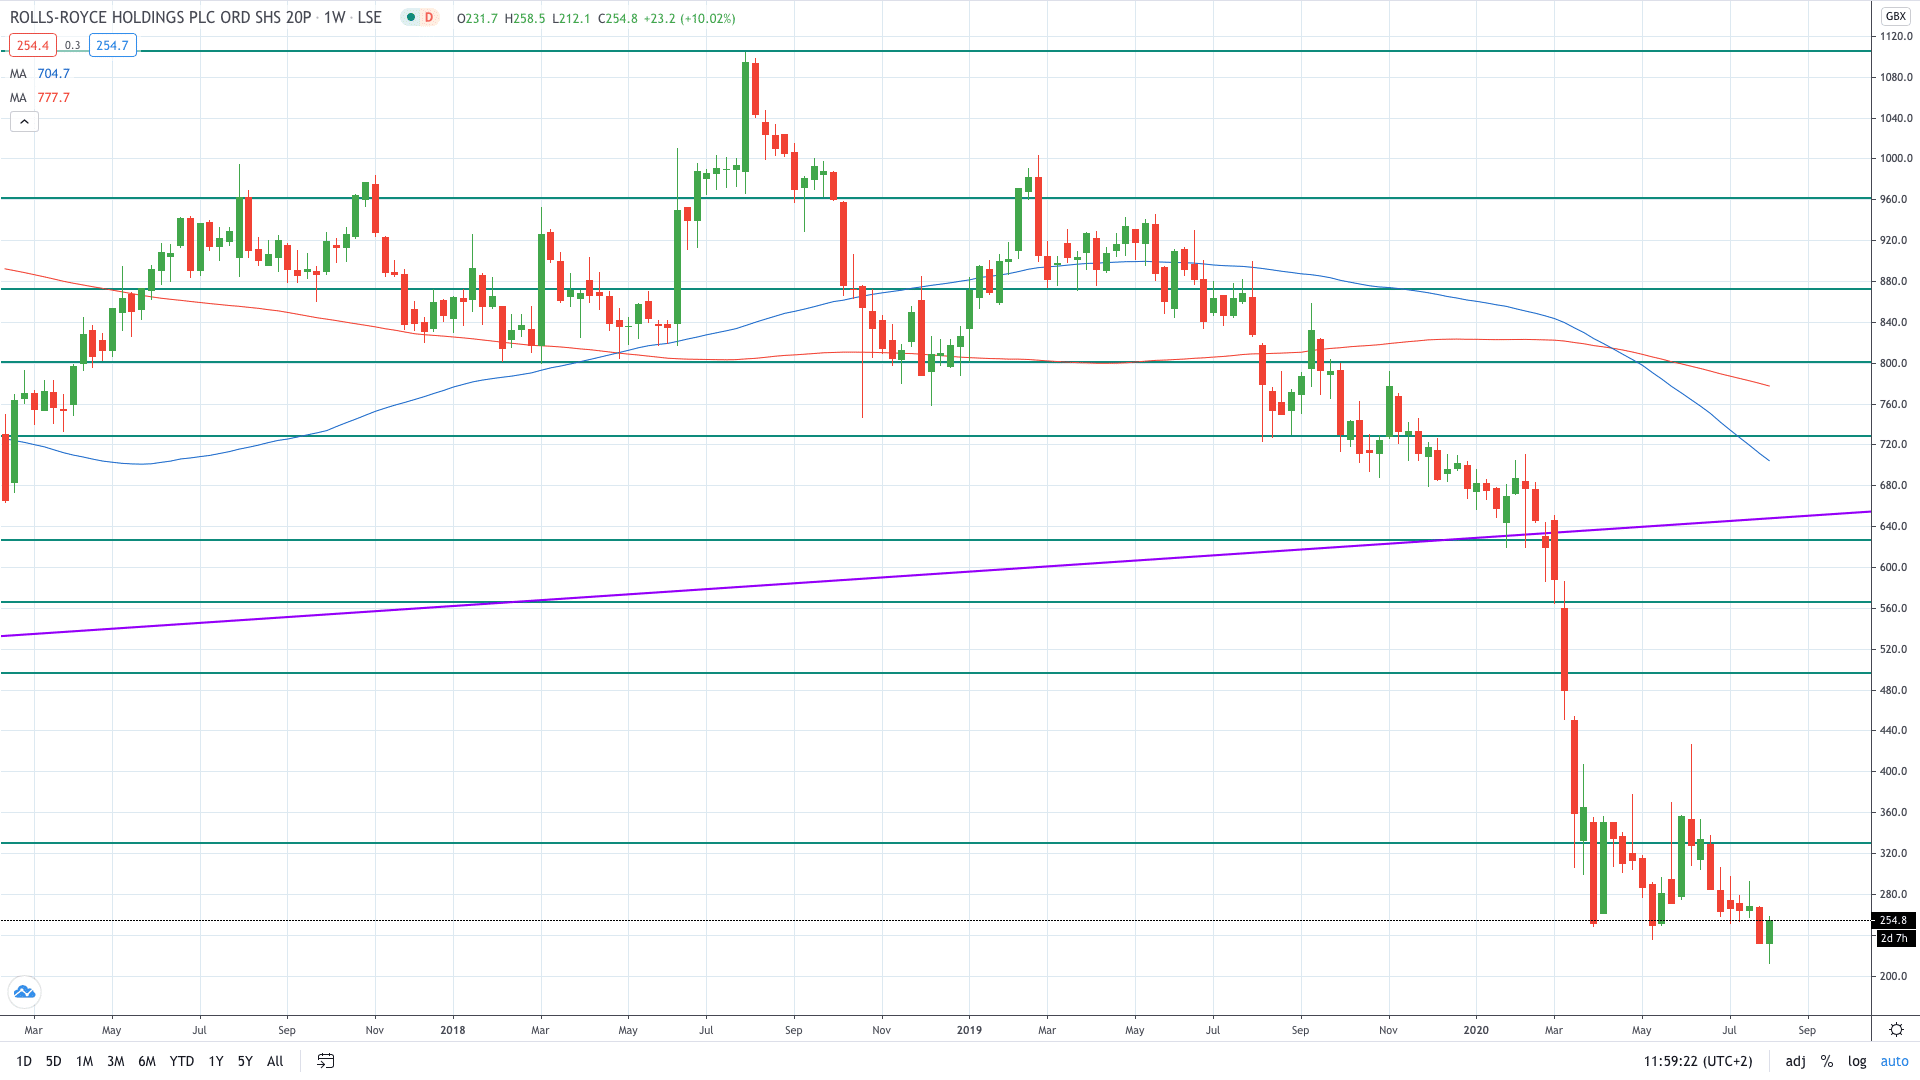Collapse the indicator legend chevron
Screen dimensions: 1920x1080
click(x=24, y=122)
